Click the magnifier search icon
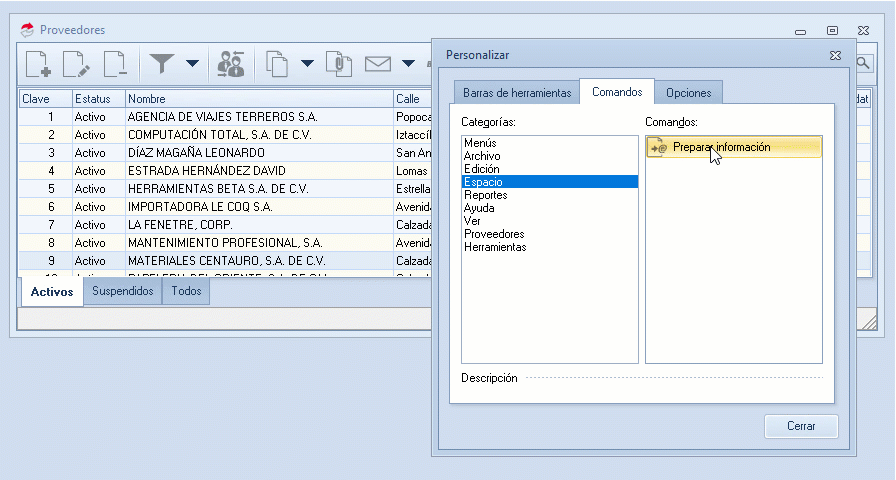 pyautogui.click(x=863, y=63)
